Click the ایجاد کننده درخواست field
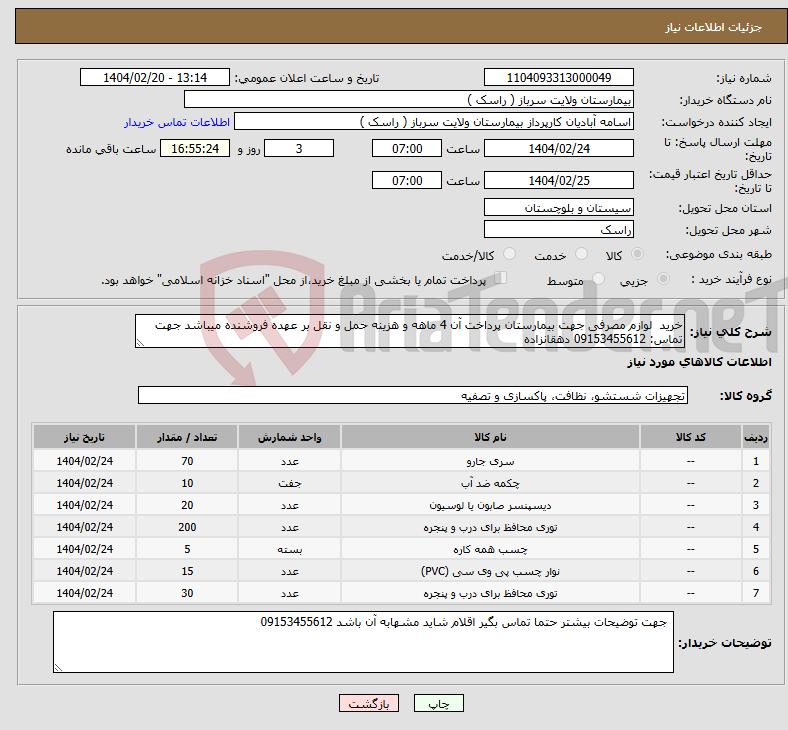Screen dimensions: 788x730 434,122
